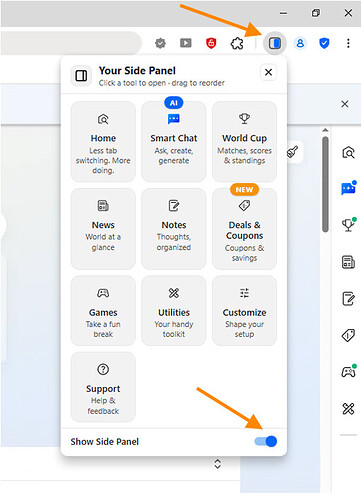Click the side panel icon in popup header
Image resolution: width=361 pixels, height=500 pixels.
click(81, 76)
